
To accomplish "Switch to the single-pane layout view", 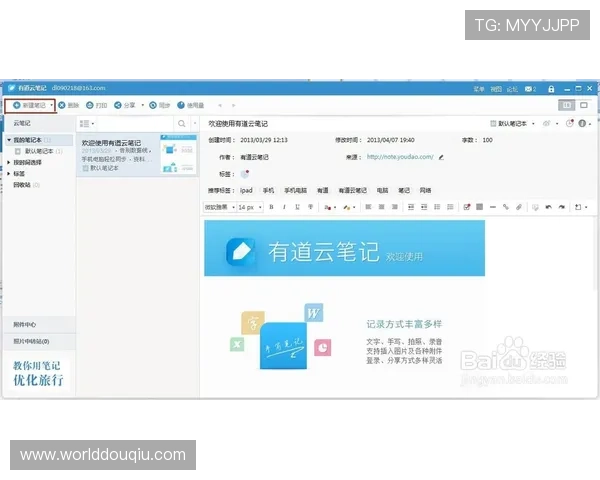I will click(584, 105).
